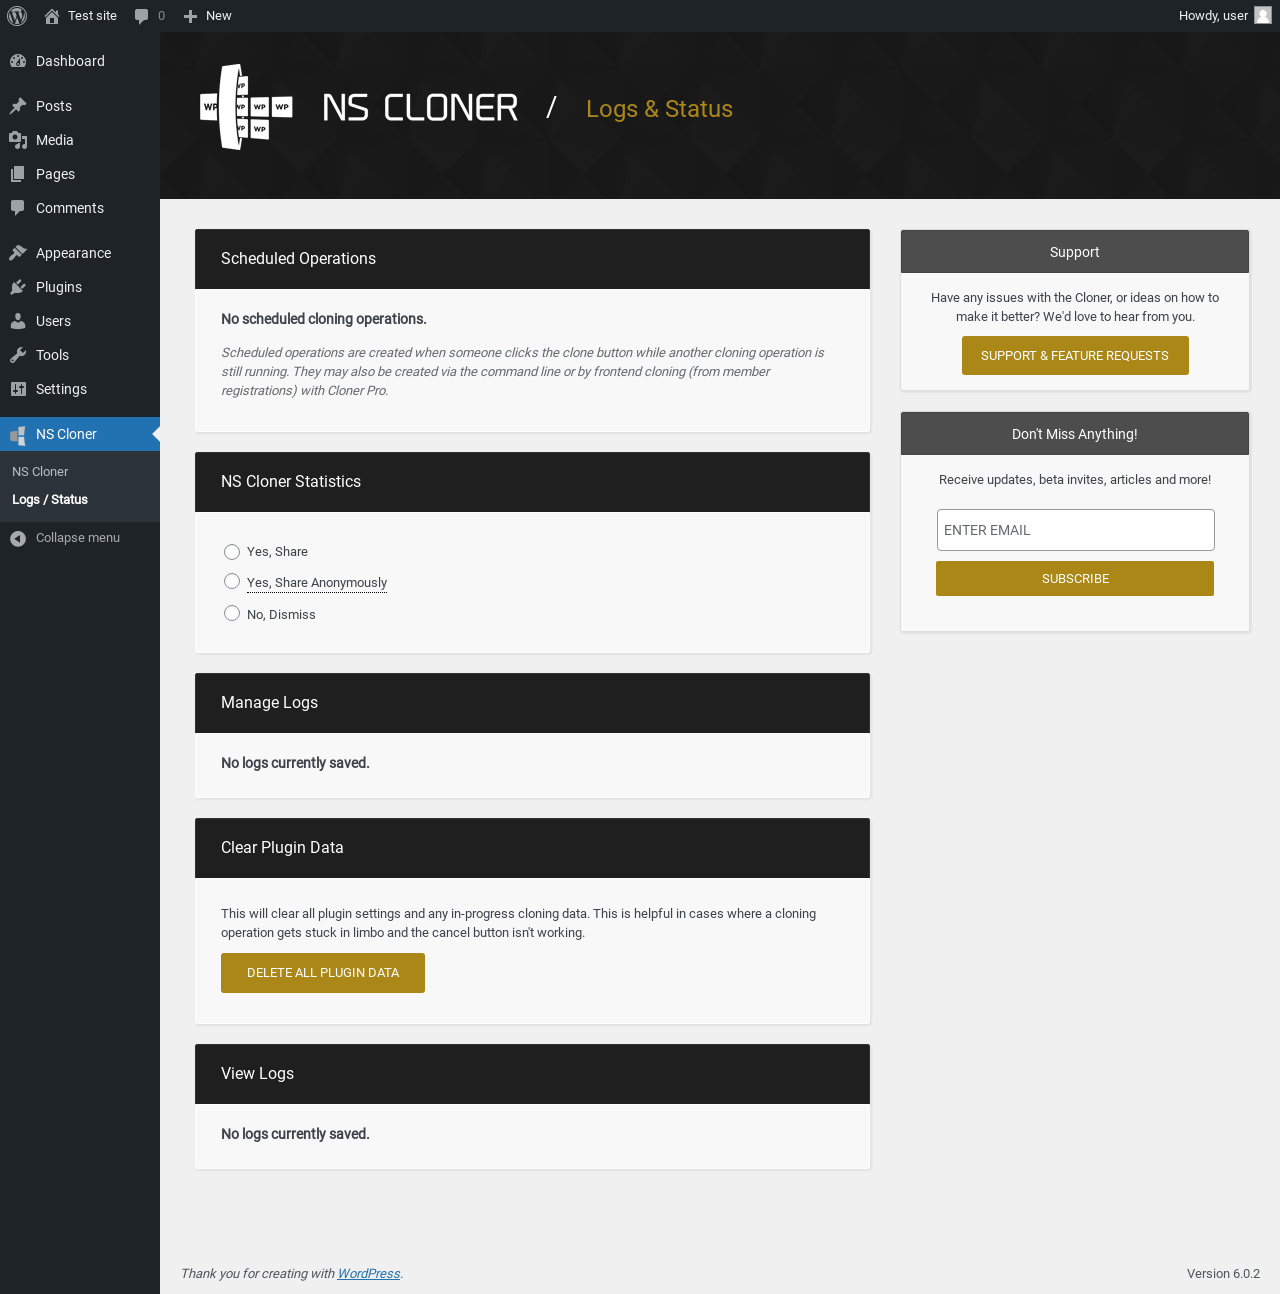Open the WordPress logo menu

pyautogui.click(x=17, y=16)
